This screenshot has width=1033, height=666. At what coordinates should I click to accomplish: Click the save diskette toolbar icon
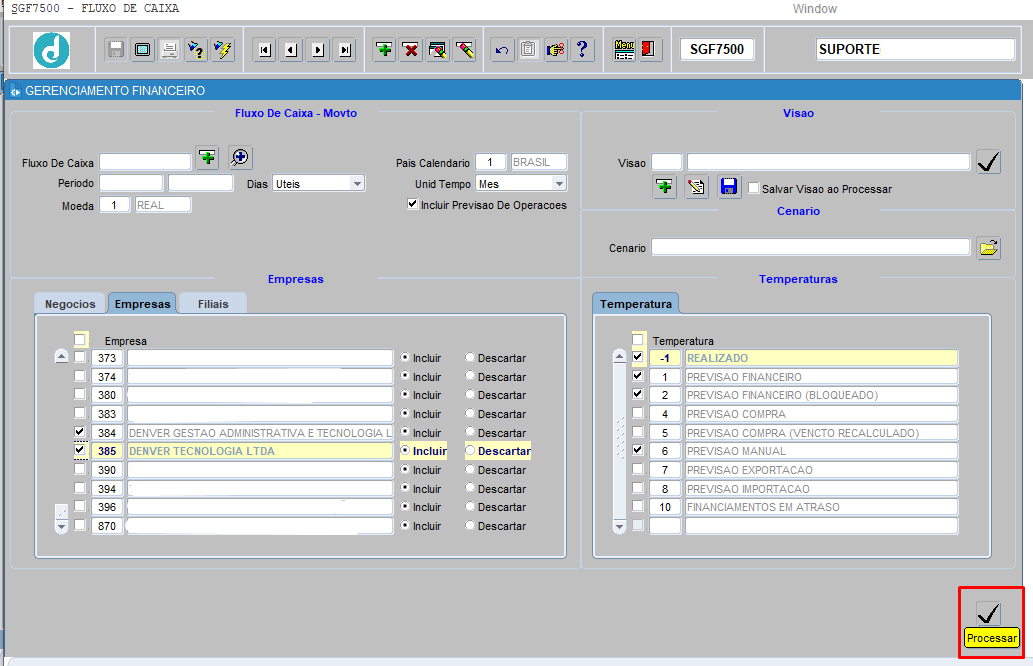coord(116,49)
